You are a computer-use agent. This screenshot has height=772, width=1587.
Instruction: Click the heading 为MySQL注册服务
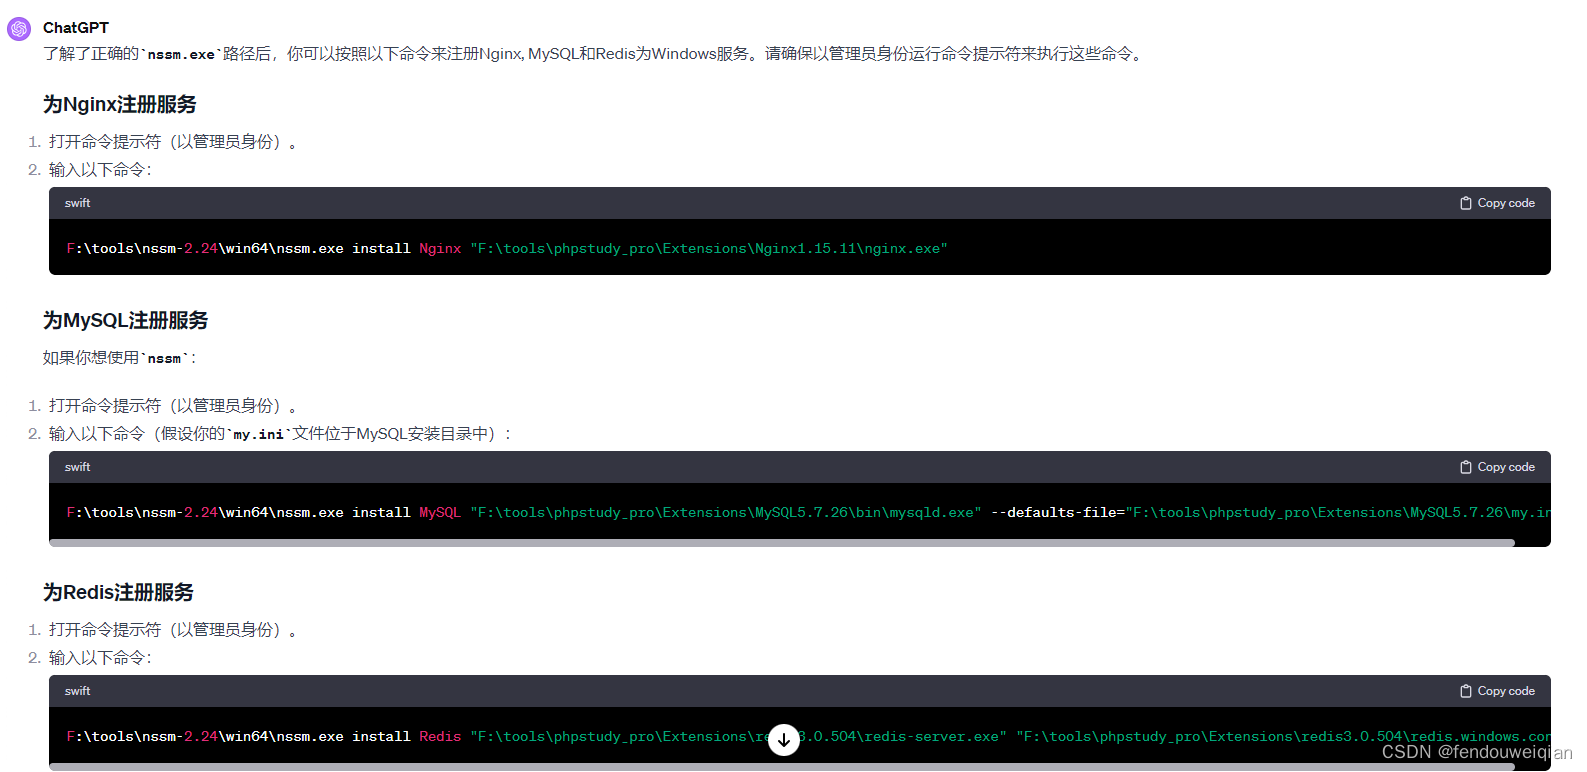click(x=126, y=320)
